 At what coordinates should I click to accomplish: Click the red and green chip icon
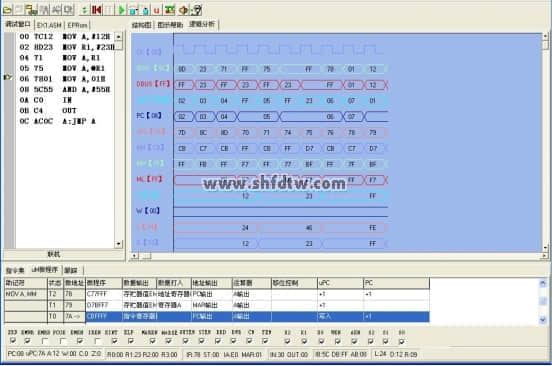click(x=170, y=10)
